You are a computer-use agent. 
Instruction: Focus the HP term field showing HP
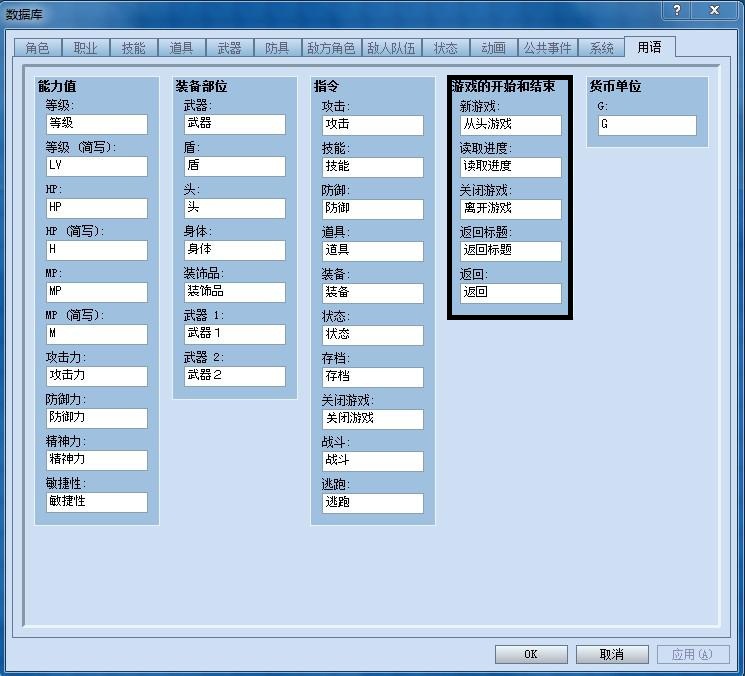coord(97,208)
